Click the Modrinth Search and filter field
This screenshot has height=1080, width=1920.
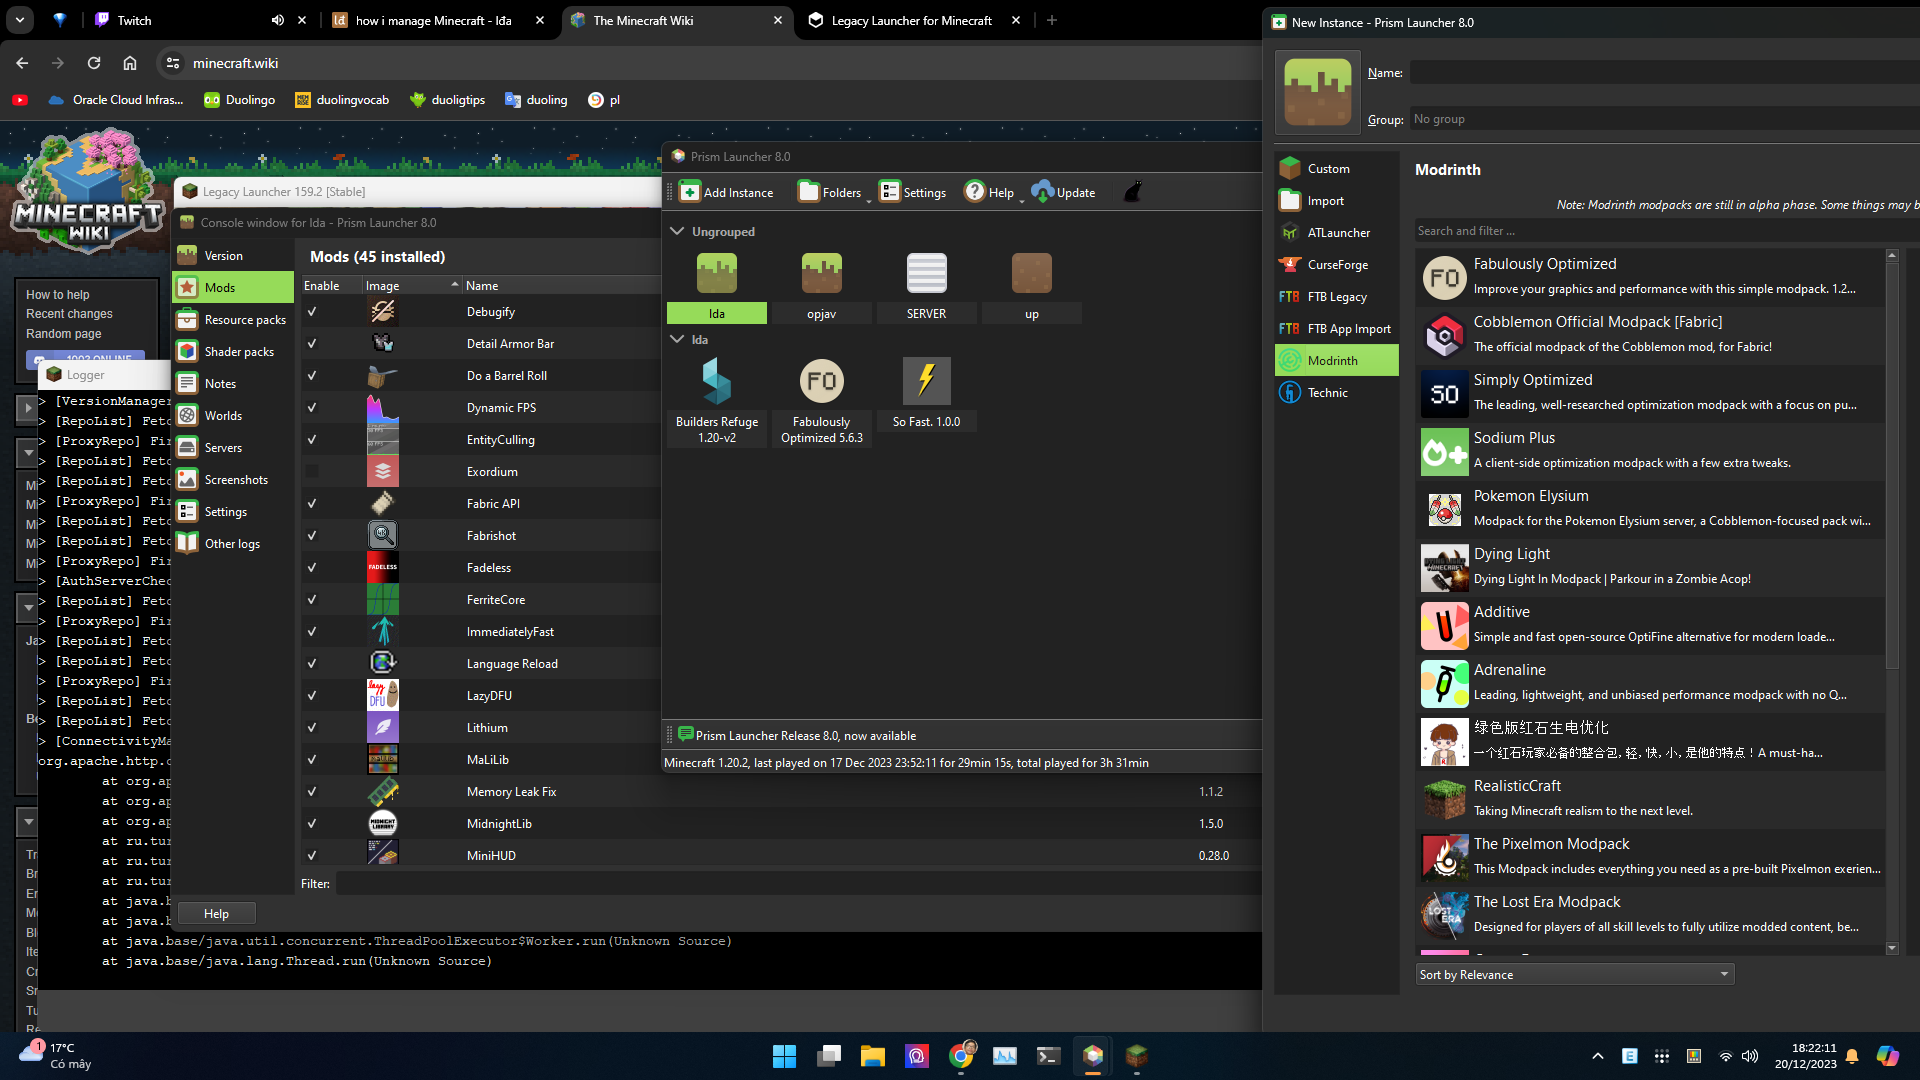1666,231
